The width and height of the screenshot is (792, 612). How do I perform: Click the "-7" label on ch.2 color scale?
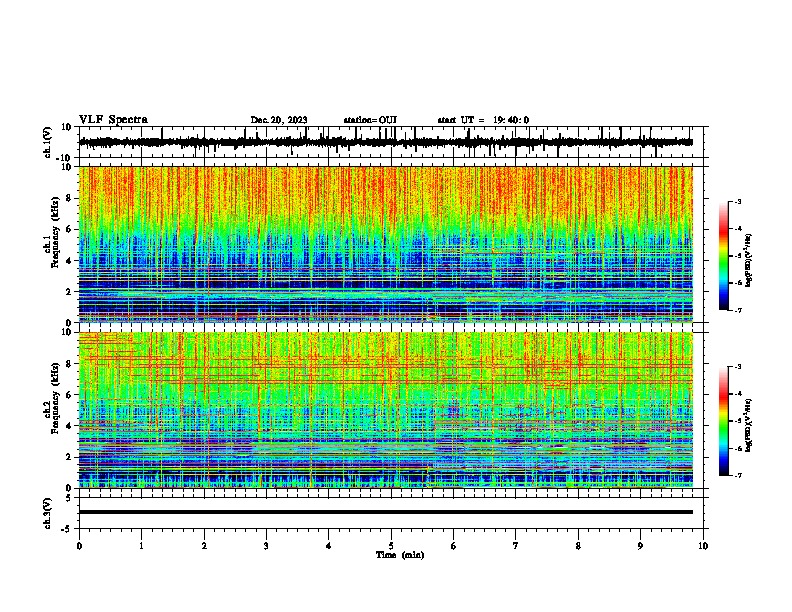(738, 475)
